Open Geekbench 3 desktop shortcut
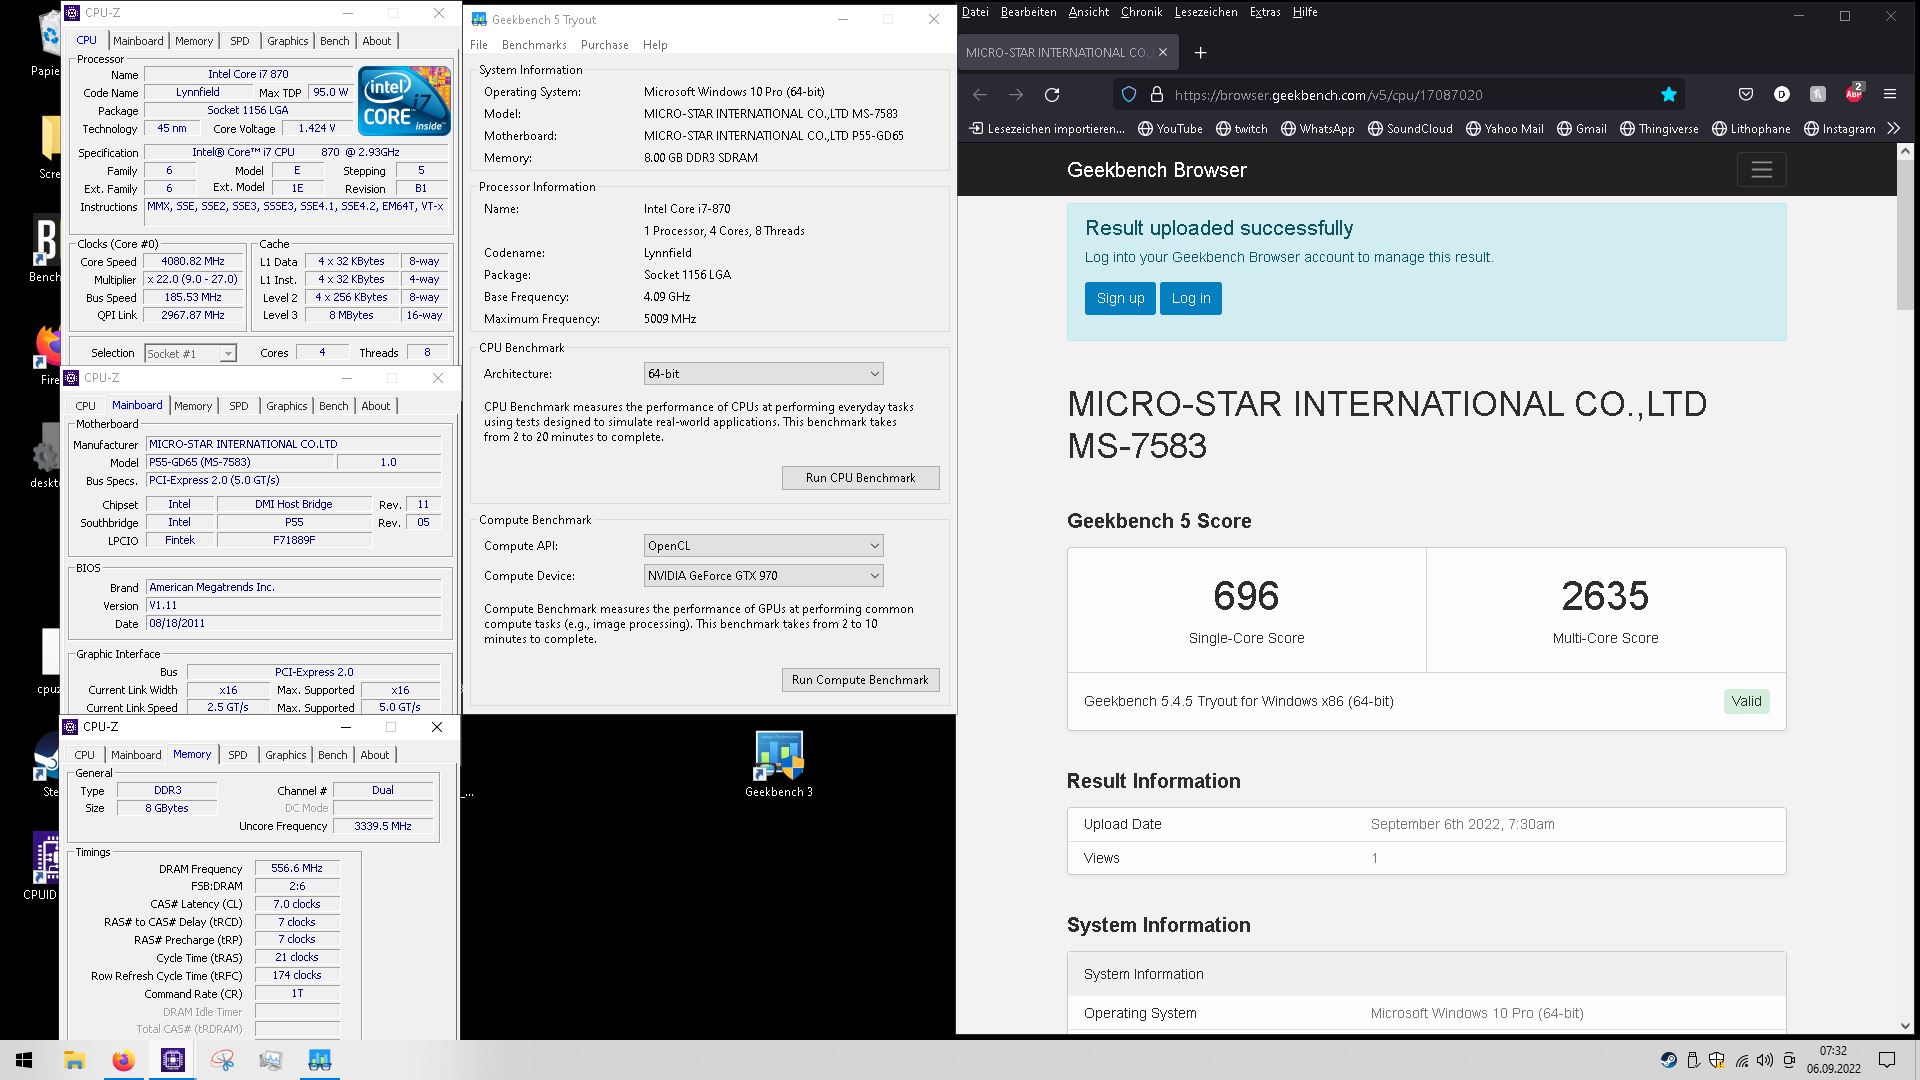 [779, 764]
